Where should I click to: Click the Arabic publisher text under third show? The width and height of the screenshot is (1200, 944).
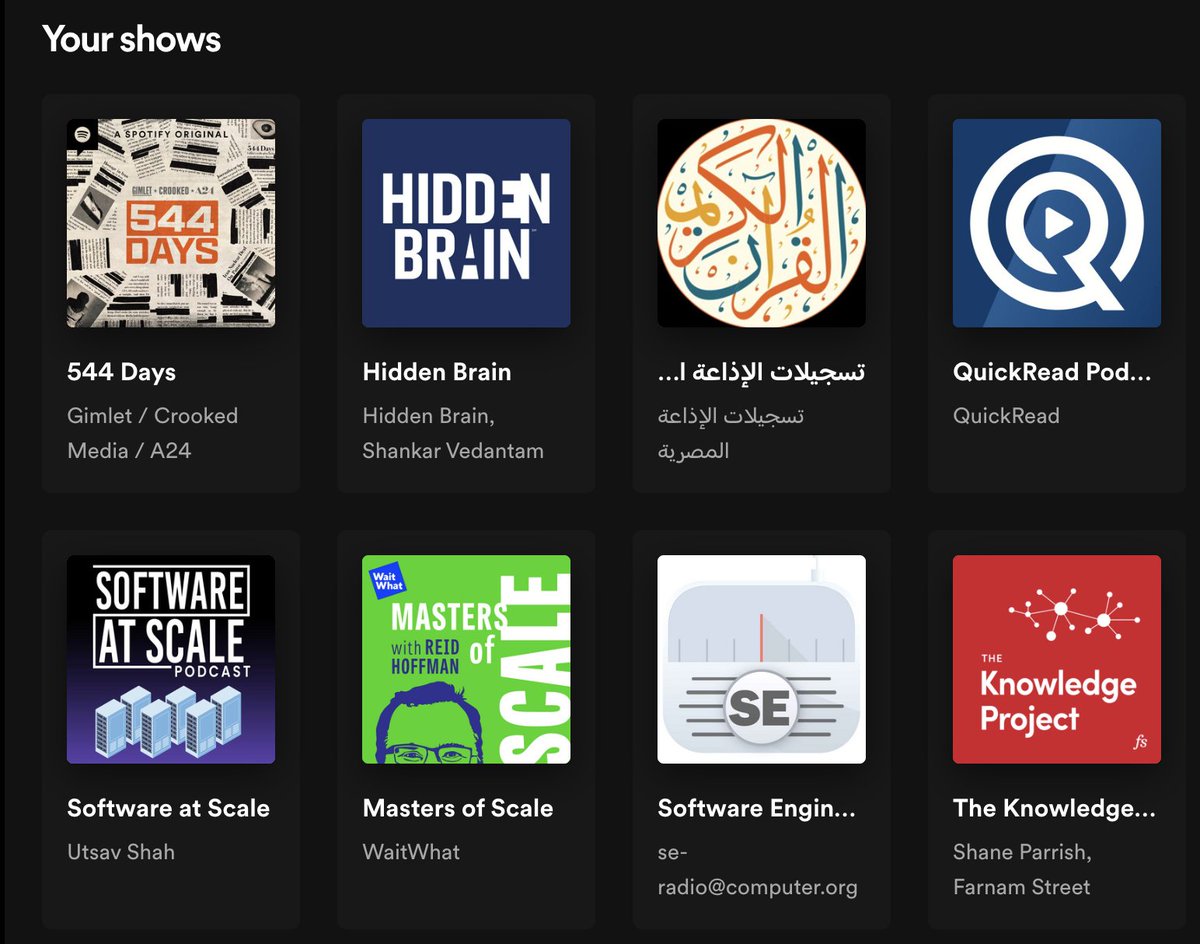(x=731, y=433)
